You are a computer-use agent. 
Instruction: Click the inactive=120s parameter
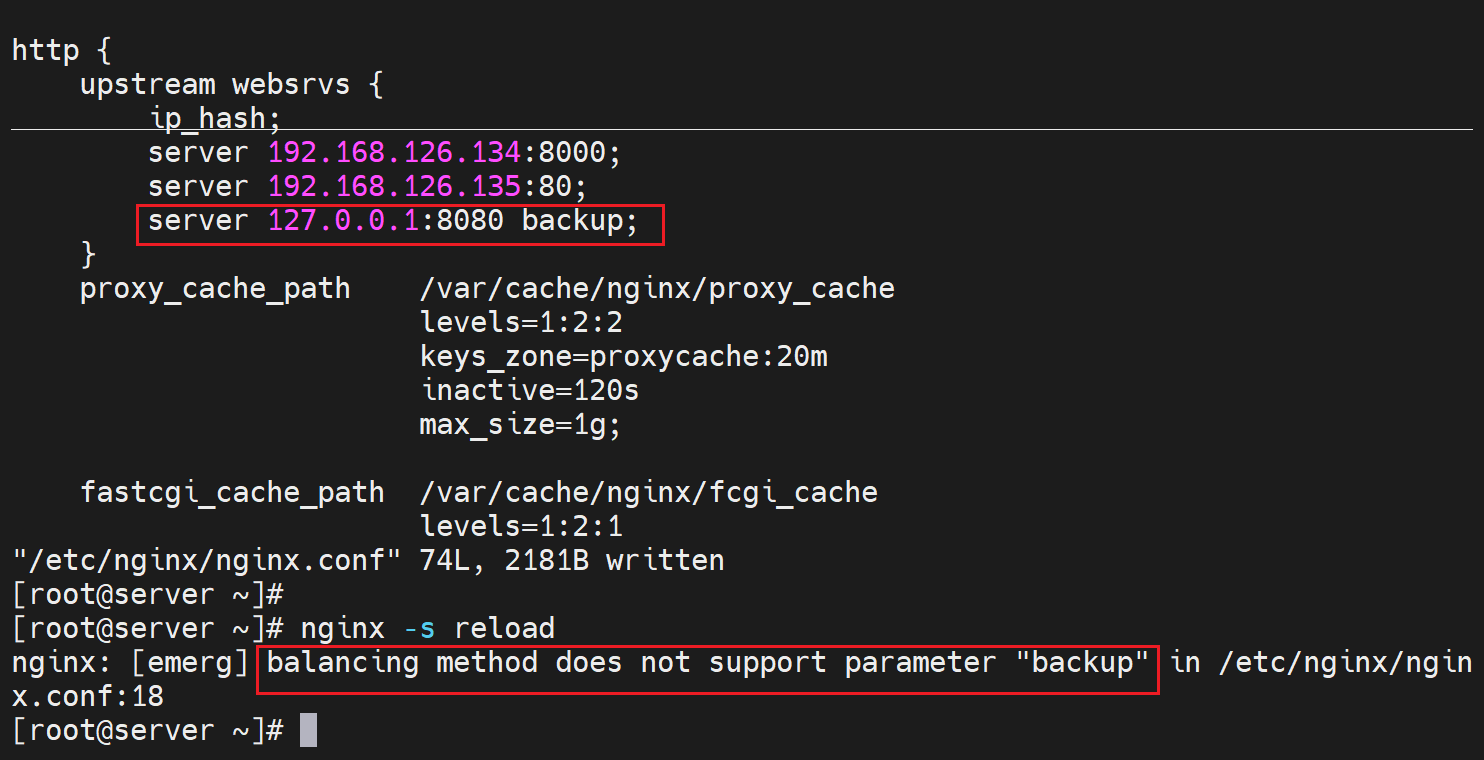(530, 390)
